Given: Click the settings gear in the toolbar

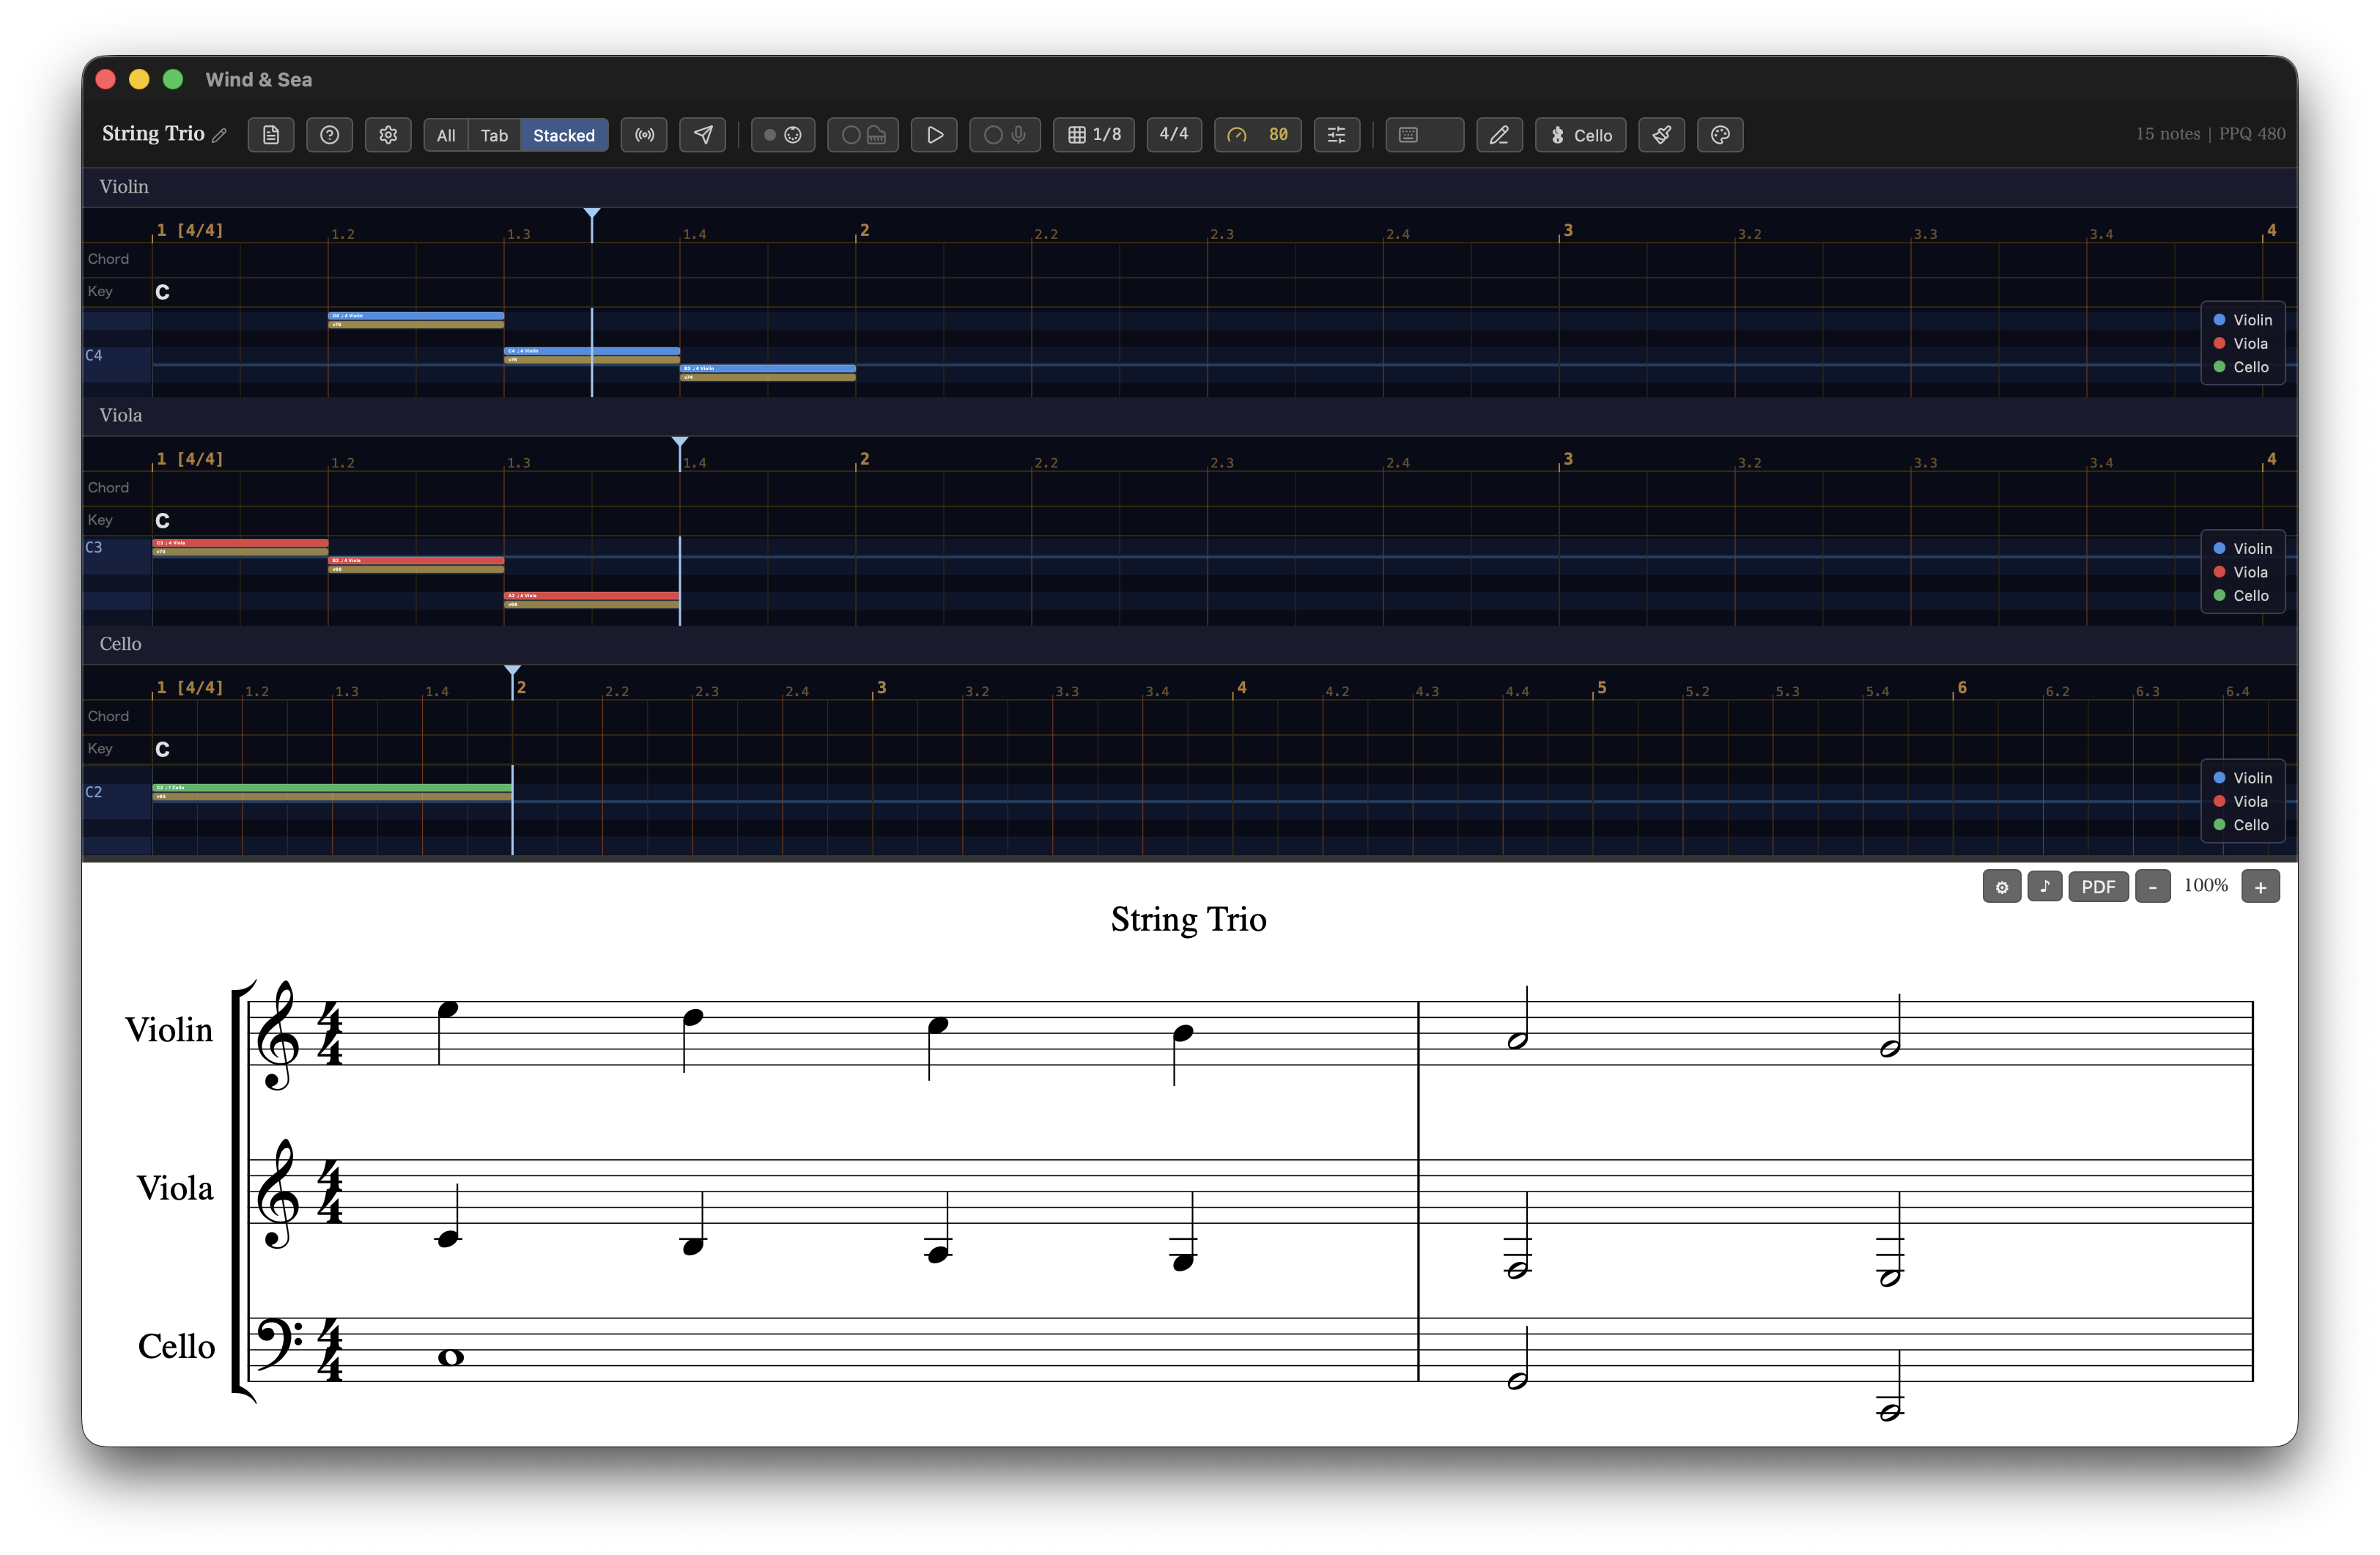Looking at the screenshot, I should pos(388,135).
